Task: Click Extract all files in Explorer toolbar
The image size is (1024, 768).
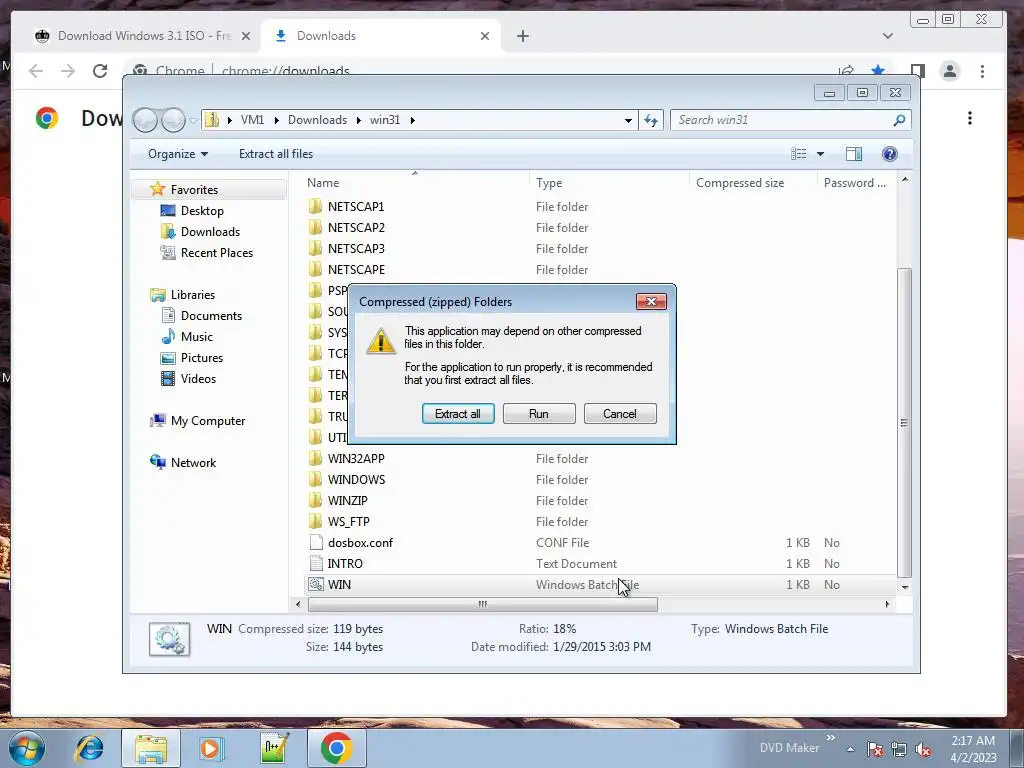Action: click(276, 153)
